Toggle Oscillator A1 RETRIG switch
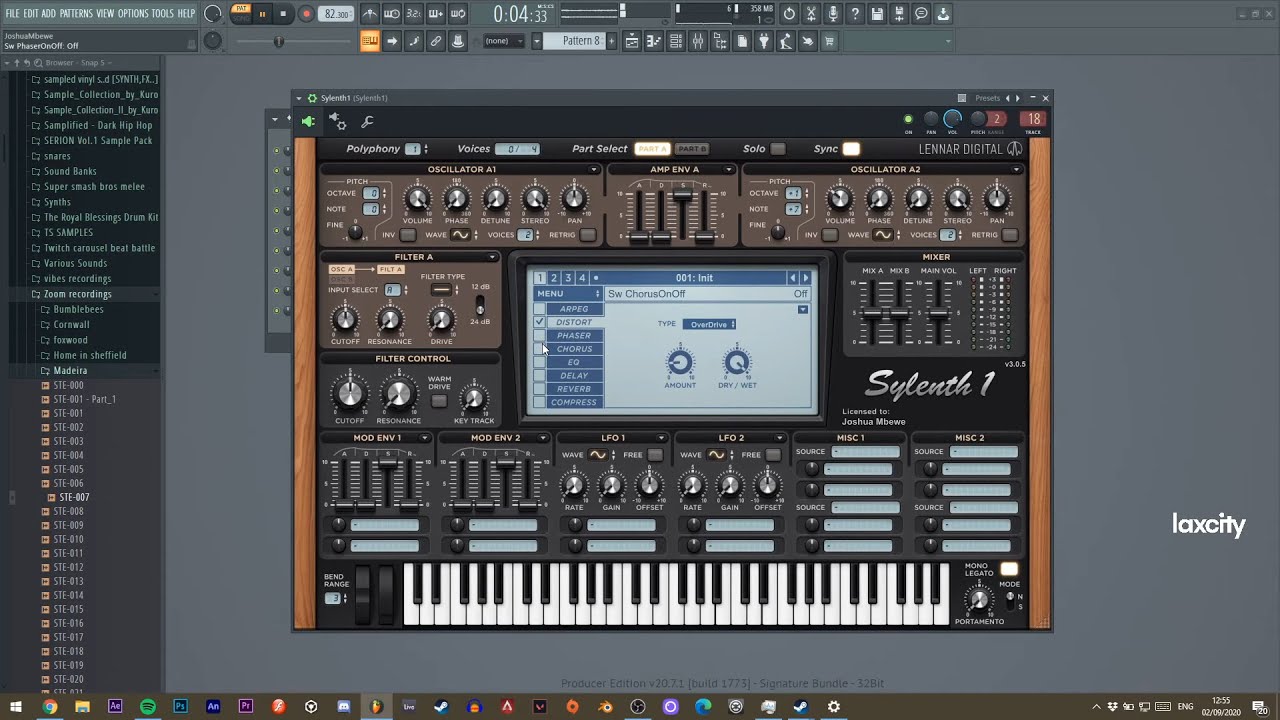Viewport: 1280px width, 720px height. [x=588, y=235]
